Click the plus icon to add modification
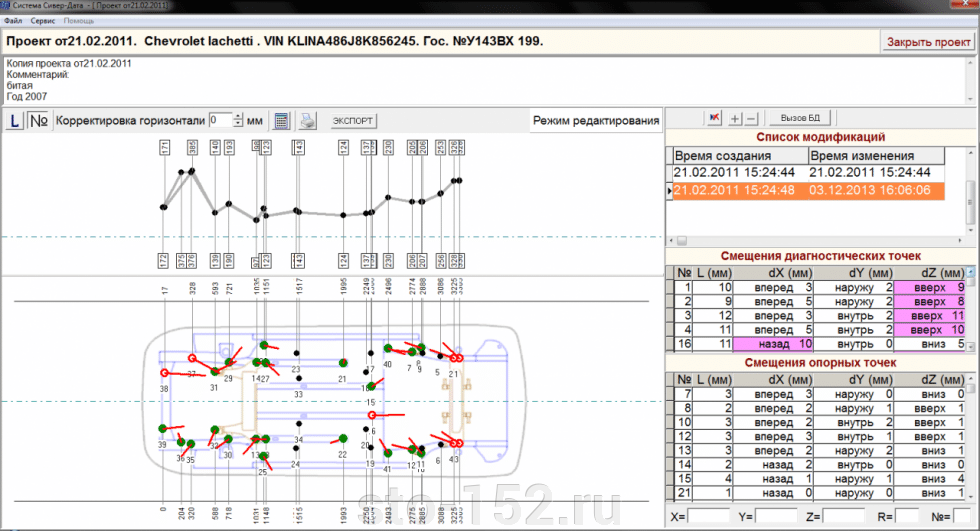This screenshot has height=531, width=980. pos(735,118)
